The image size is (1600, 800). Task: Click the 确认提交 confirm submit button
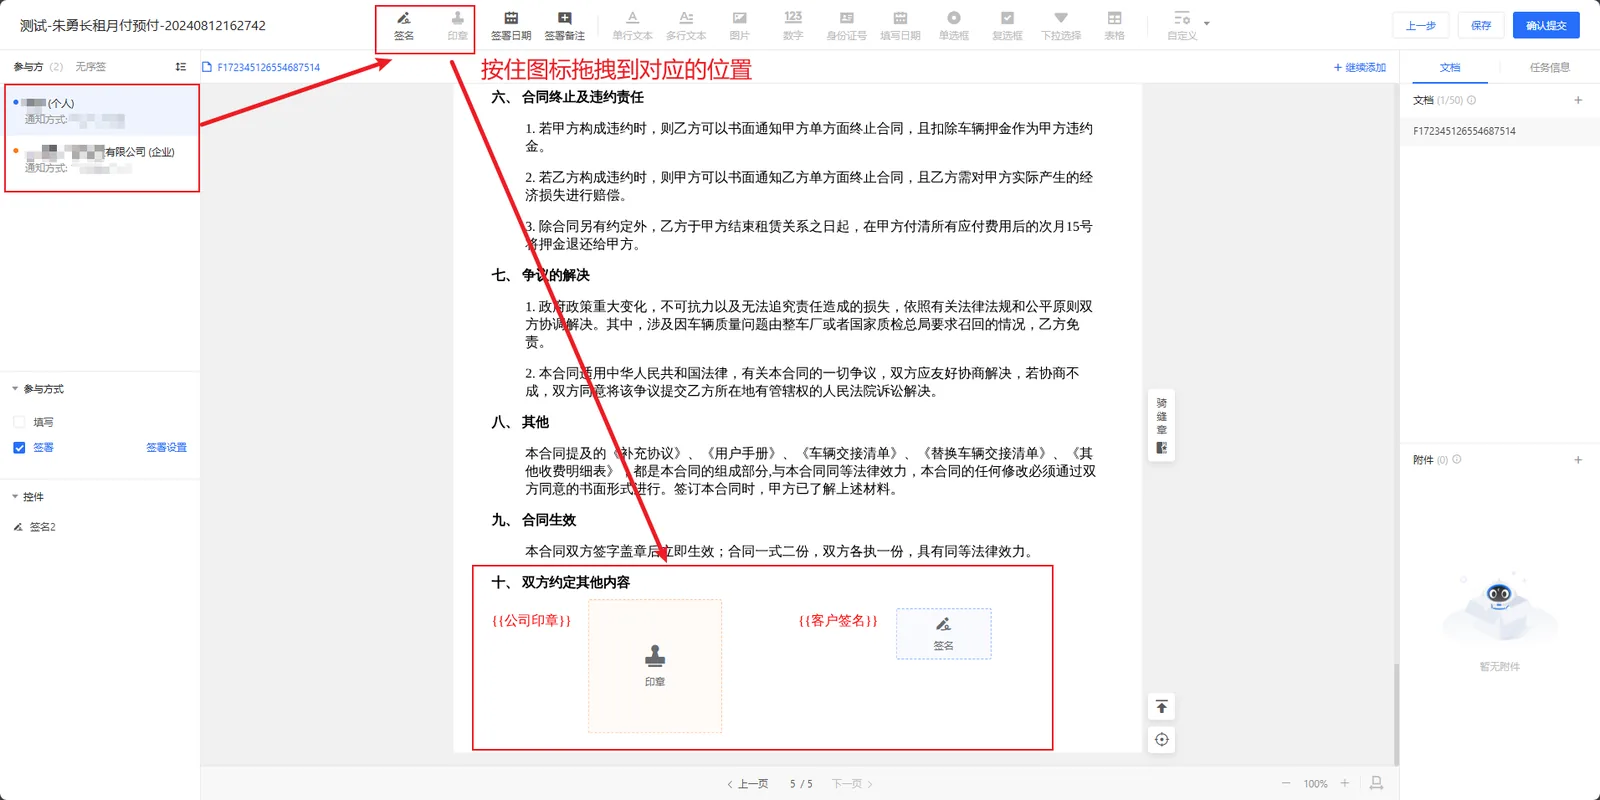[1546, 25]
